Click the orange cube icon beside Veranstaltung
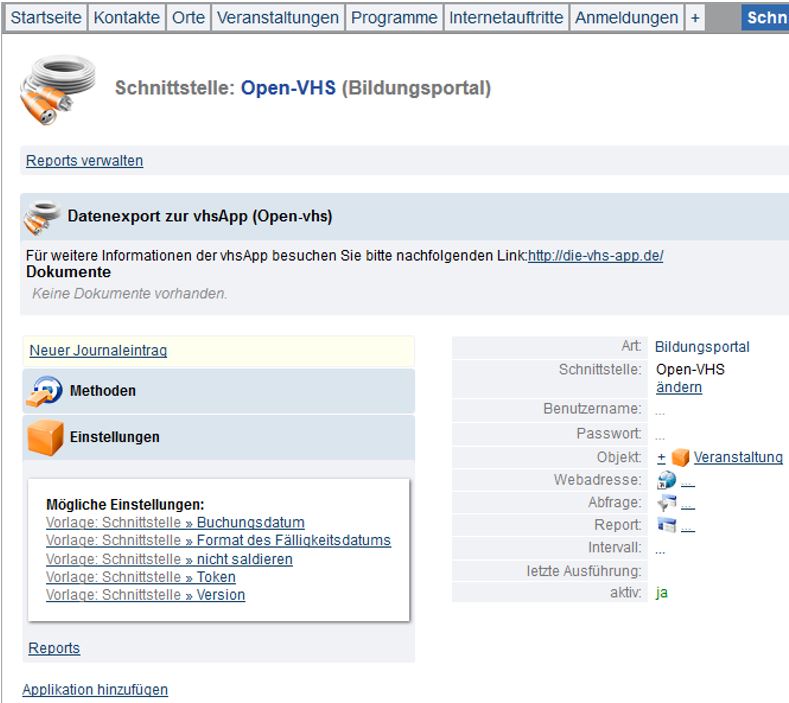The height and width of the screenshot is (703, 789). click(x=681, y=457)
